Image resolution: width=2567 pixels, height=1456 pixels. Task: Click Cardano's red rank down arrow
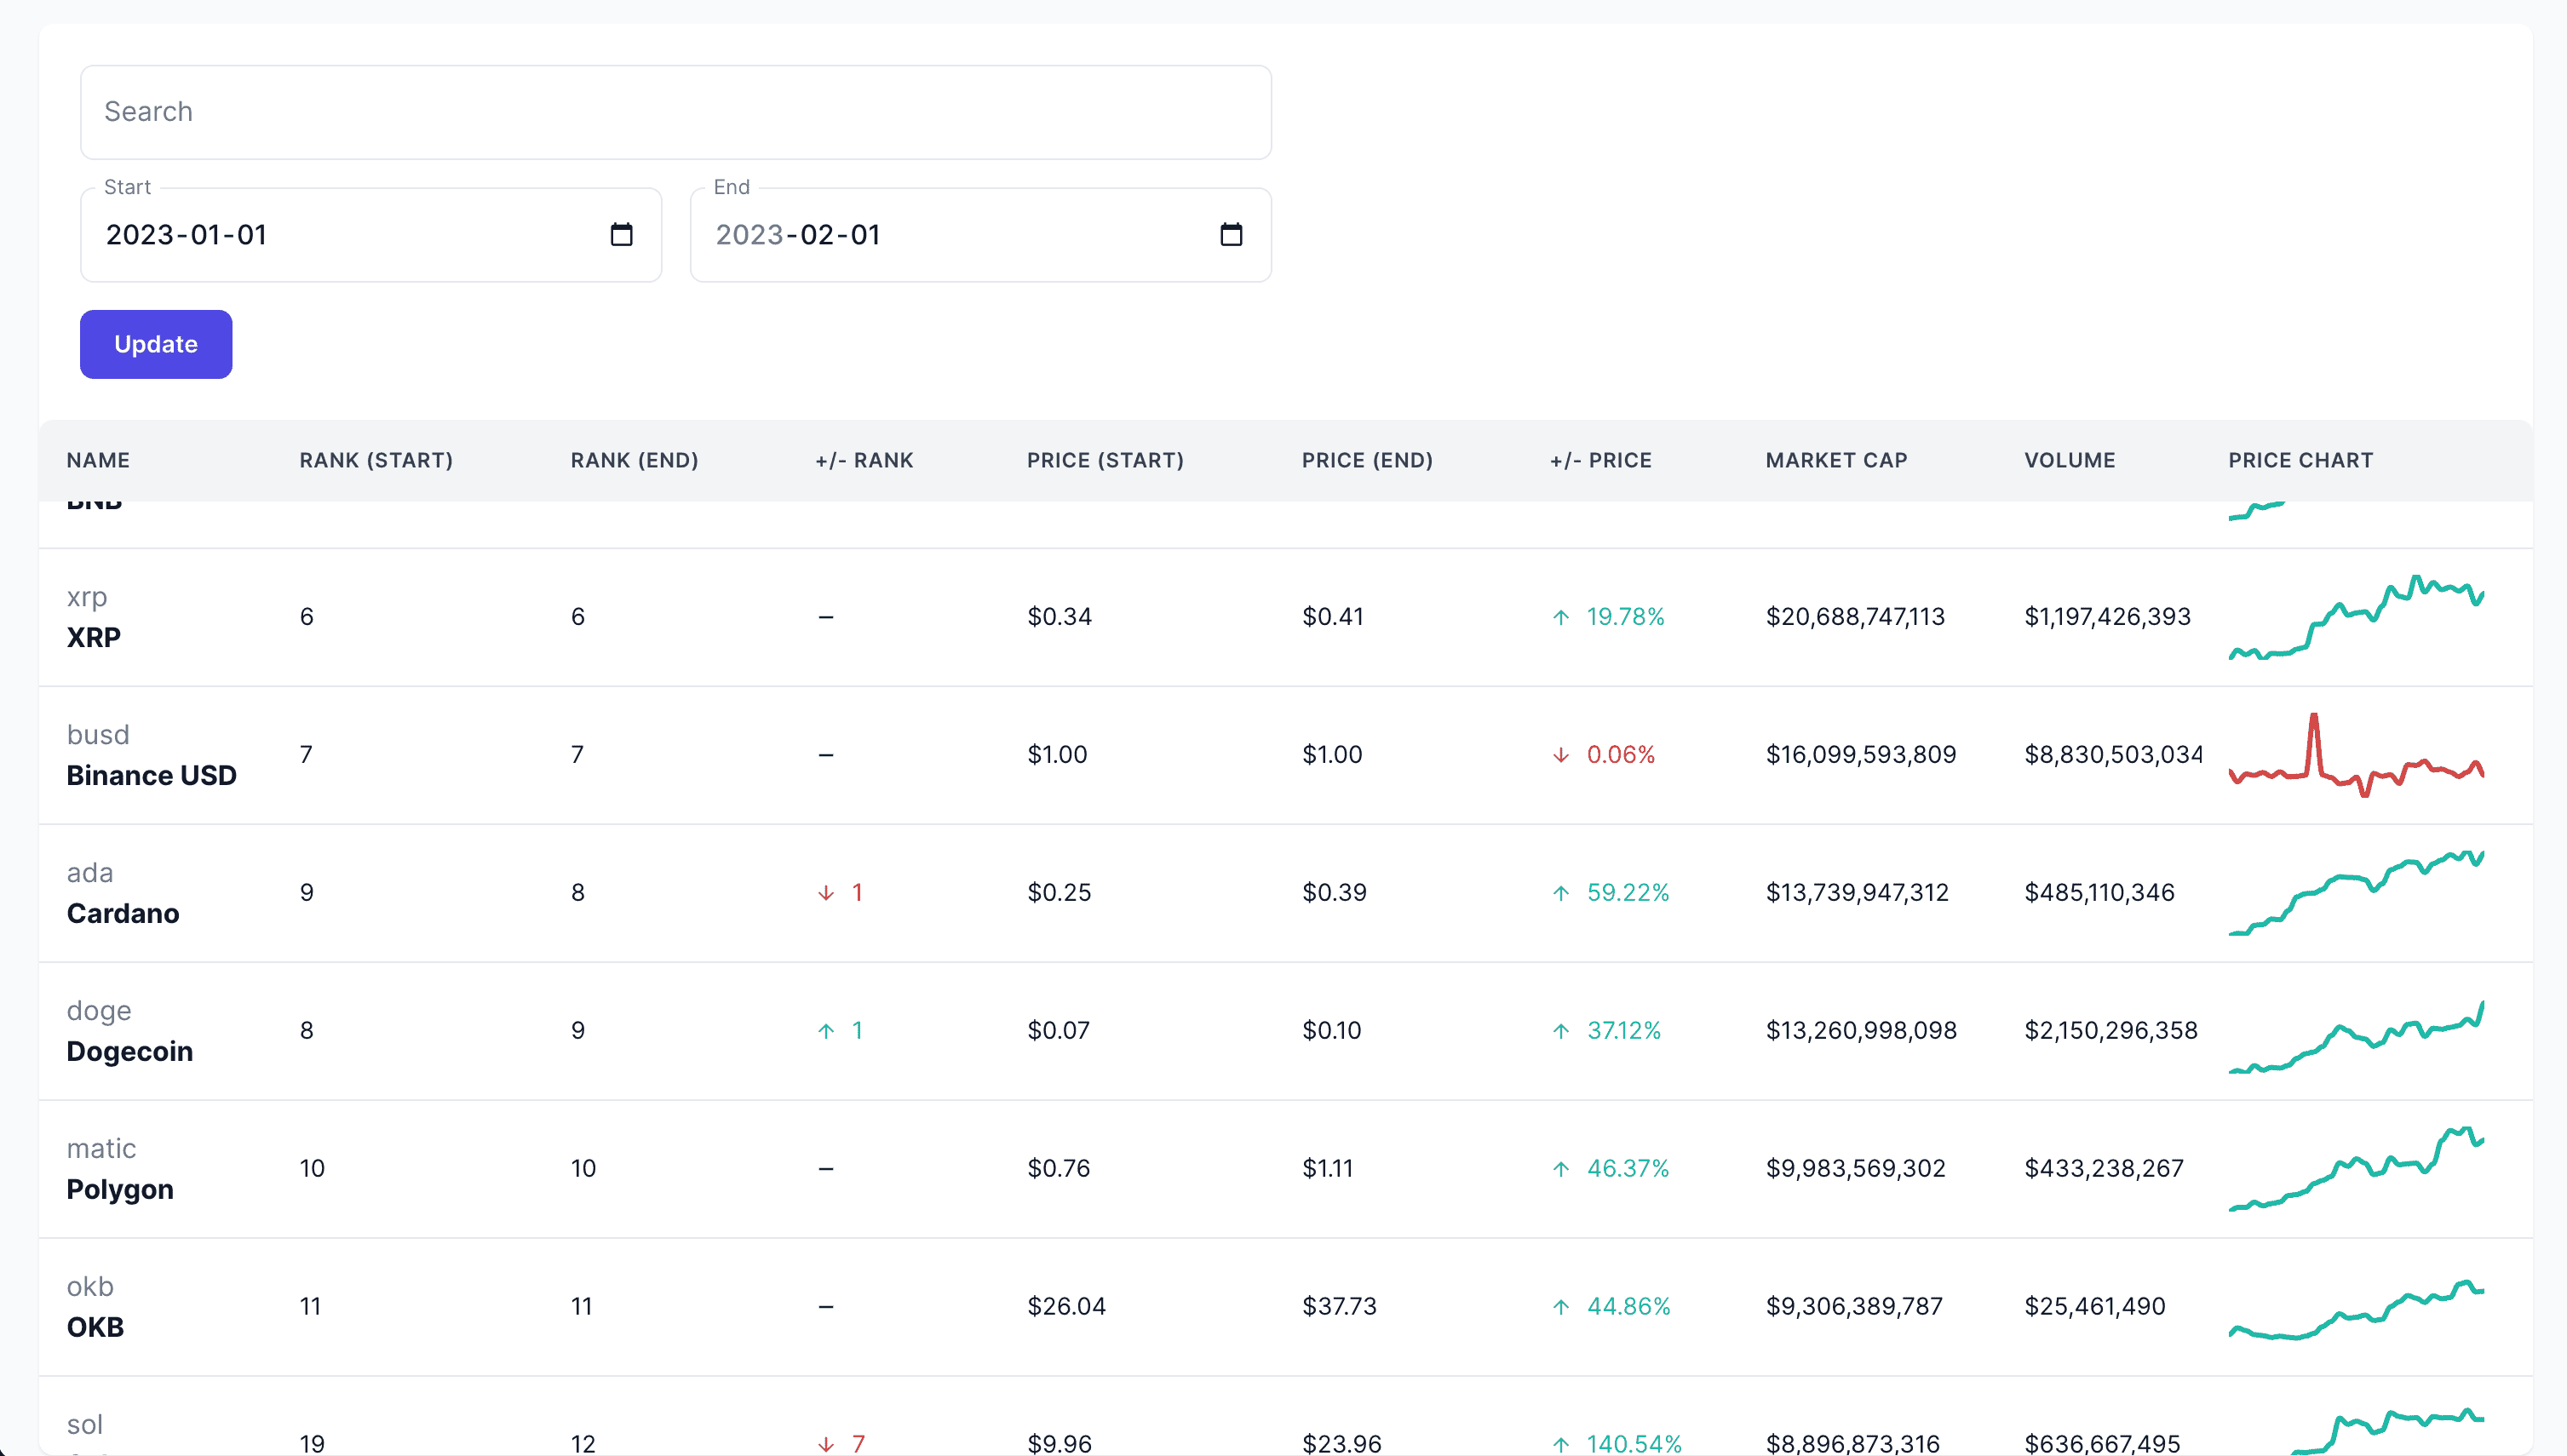point(826,893)
